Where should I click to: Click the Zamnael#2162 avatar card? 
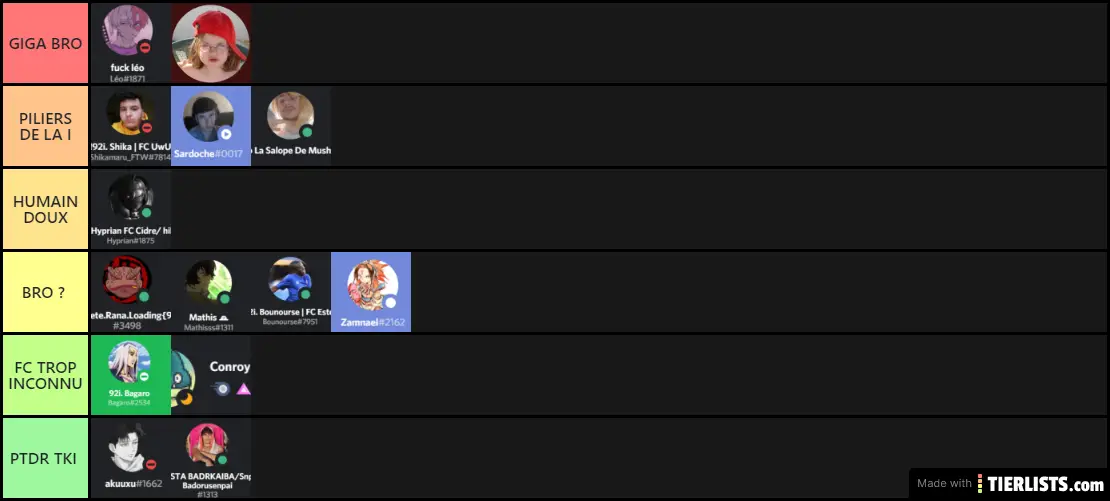point(371,292)
